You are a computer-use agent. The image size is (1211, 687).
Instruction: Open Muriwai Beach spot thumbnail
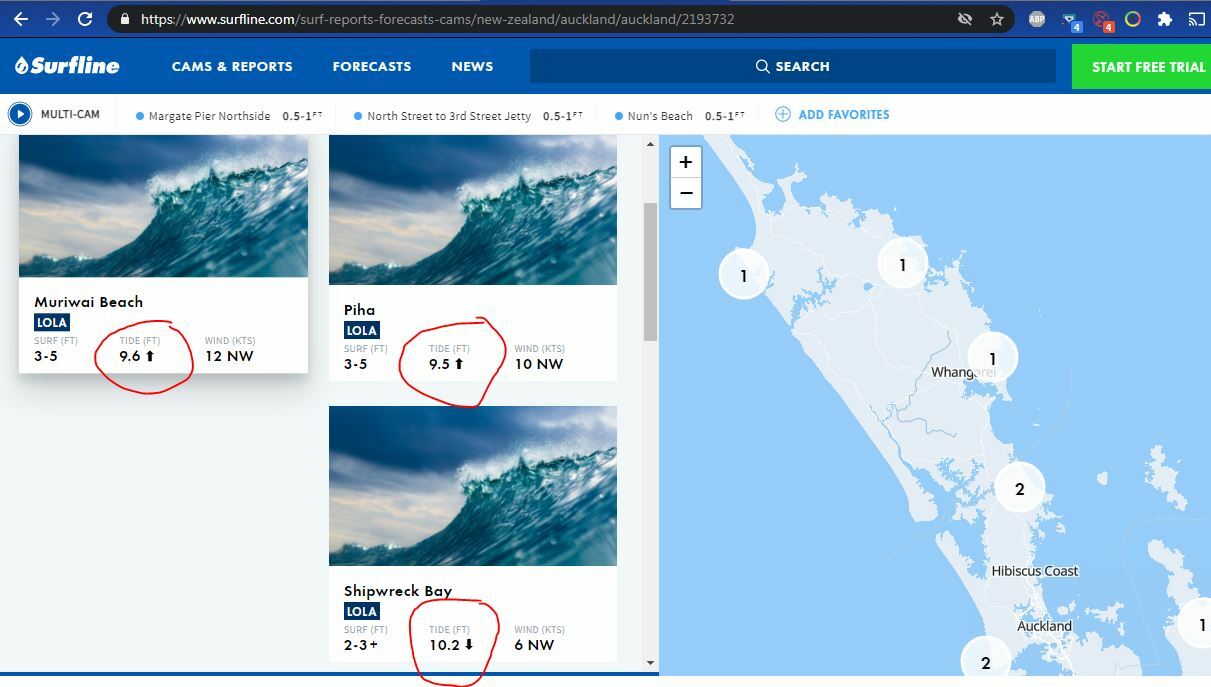[163, 207]
